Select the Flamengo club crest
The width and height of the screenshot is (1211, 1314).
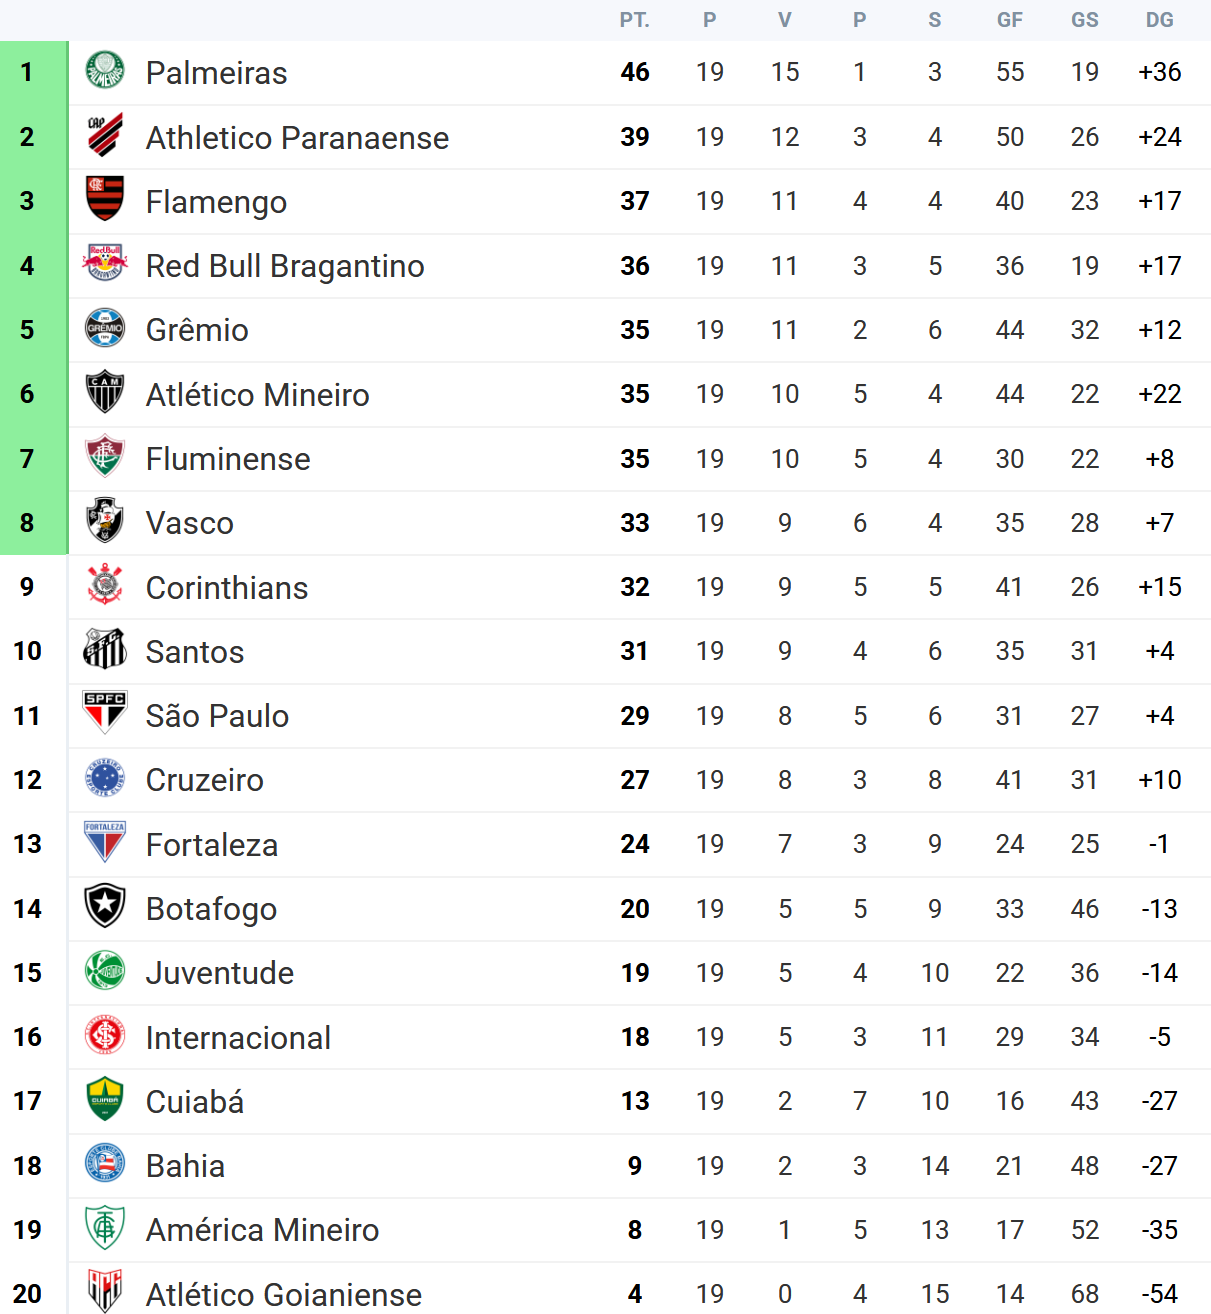coord(105,200)
